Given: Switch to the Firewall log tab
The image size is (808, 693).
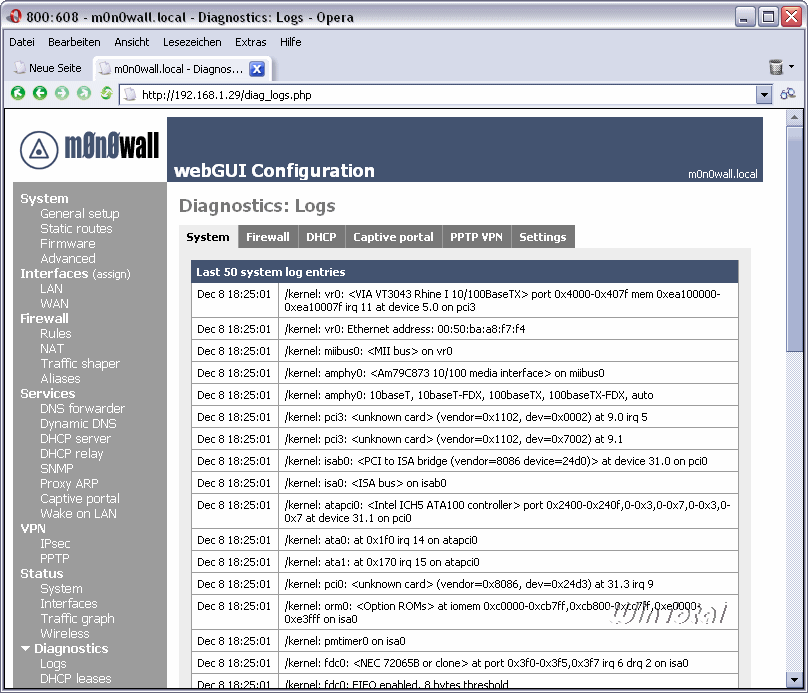Looking at the screenshot, I should coord(268,237).
